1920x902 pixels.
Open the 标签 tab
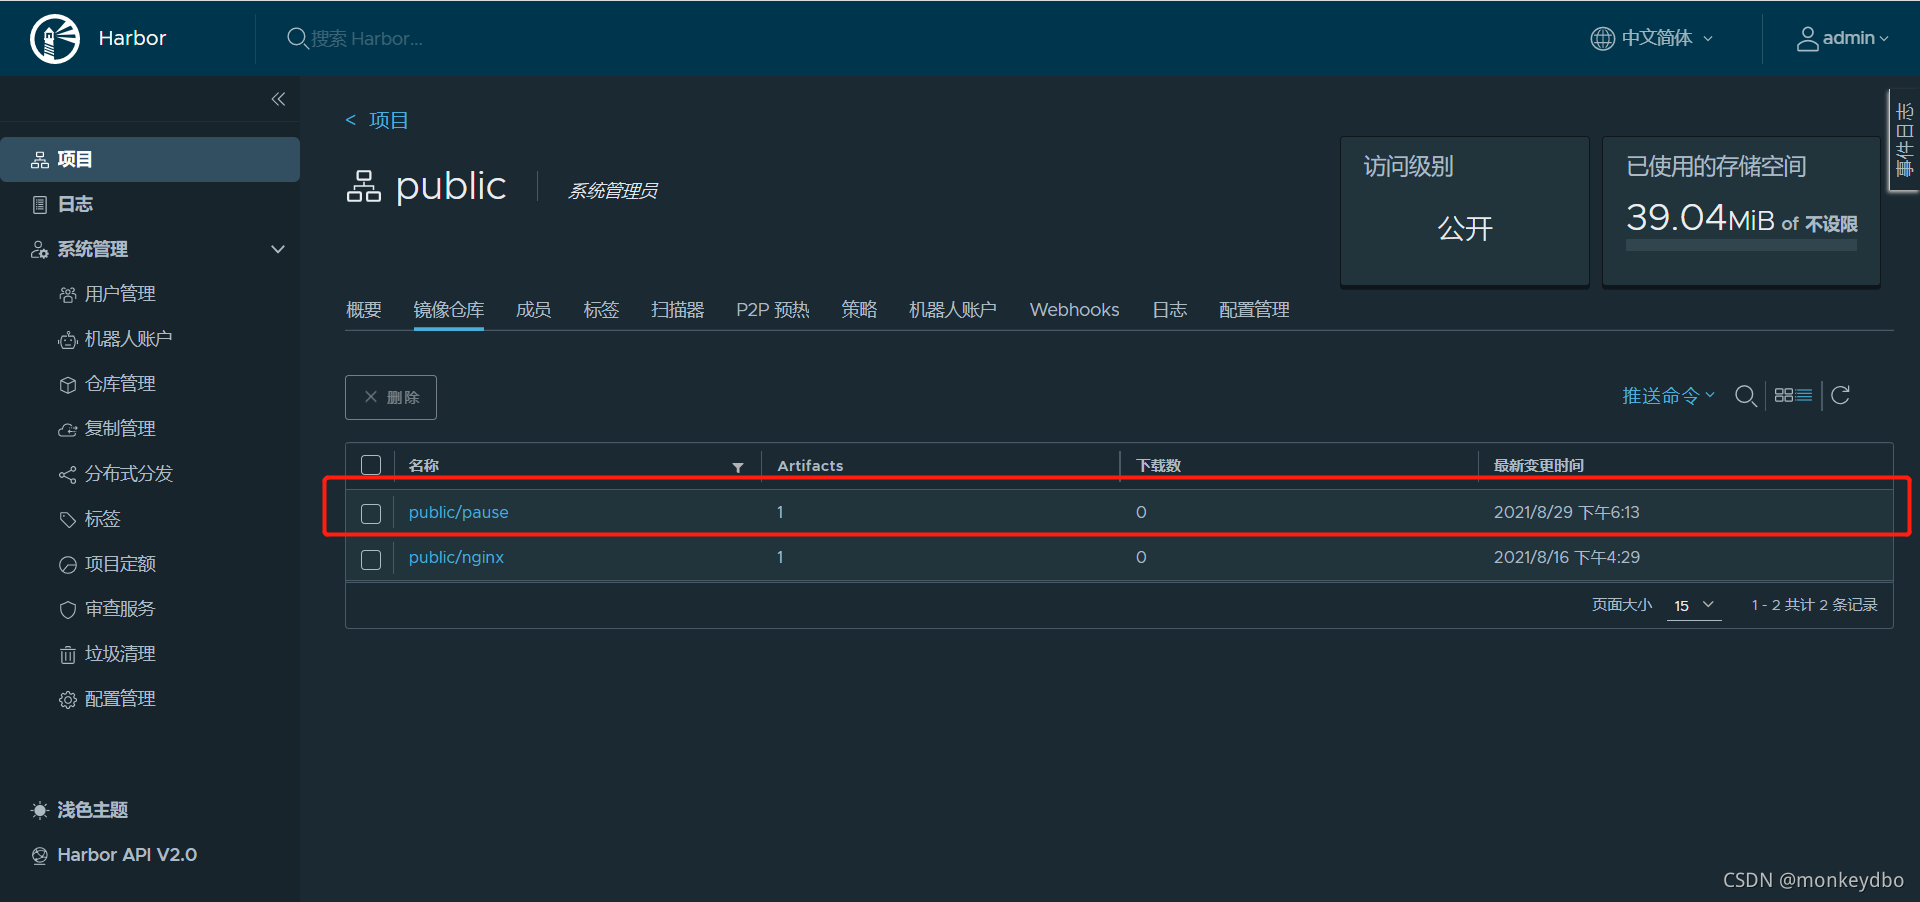[601, 310]
